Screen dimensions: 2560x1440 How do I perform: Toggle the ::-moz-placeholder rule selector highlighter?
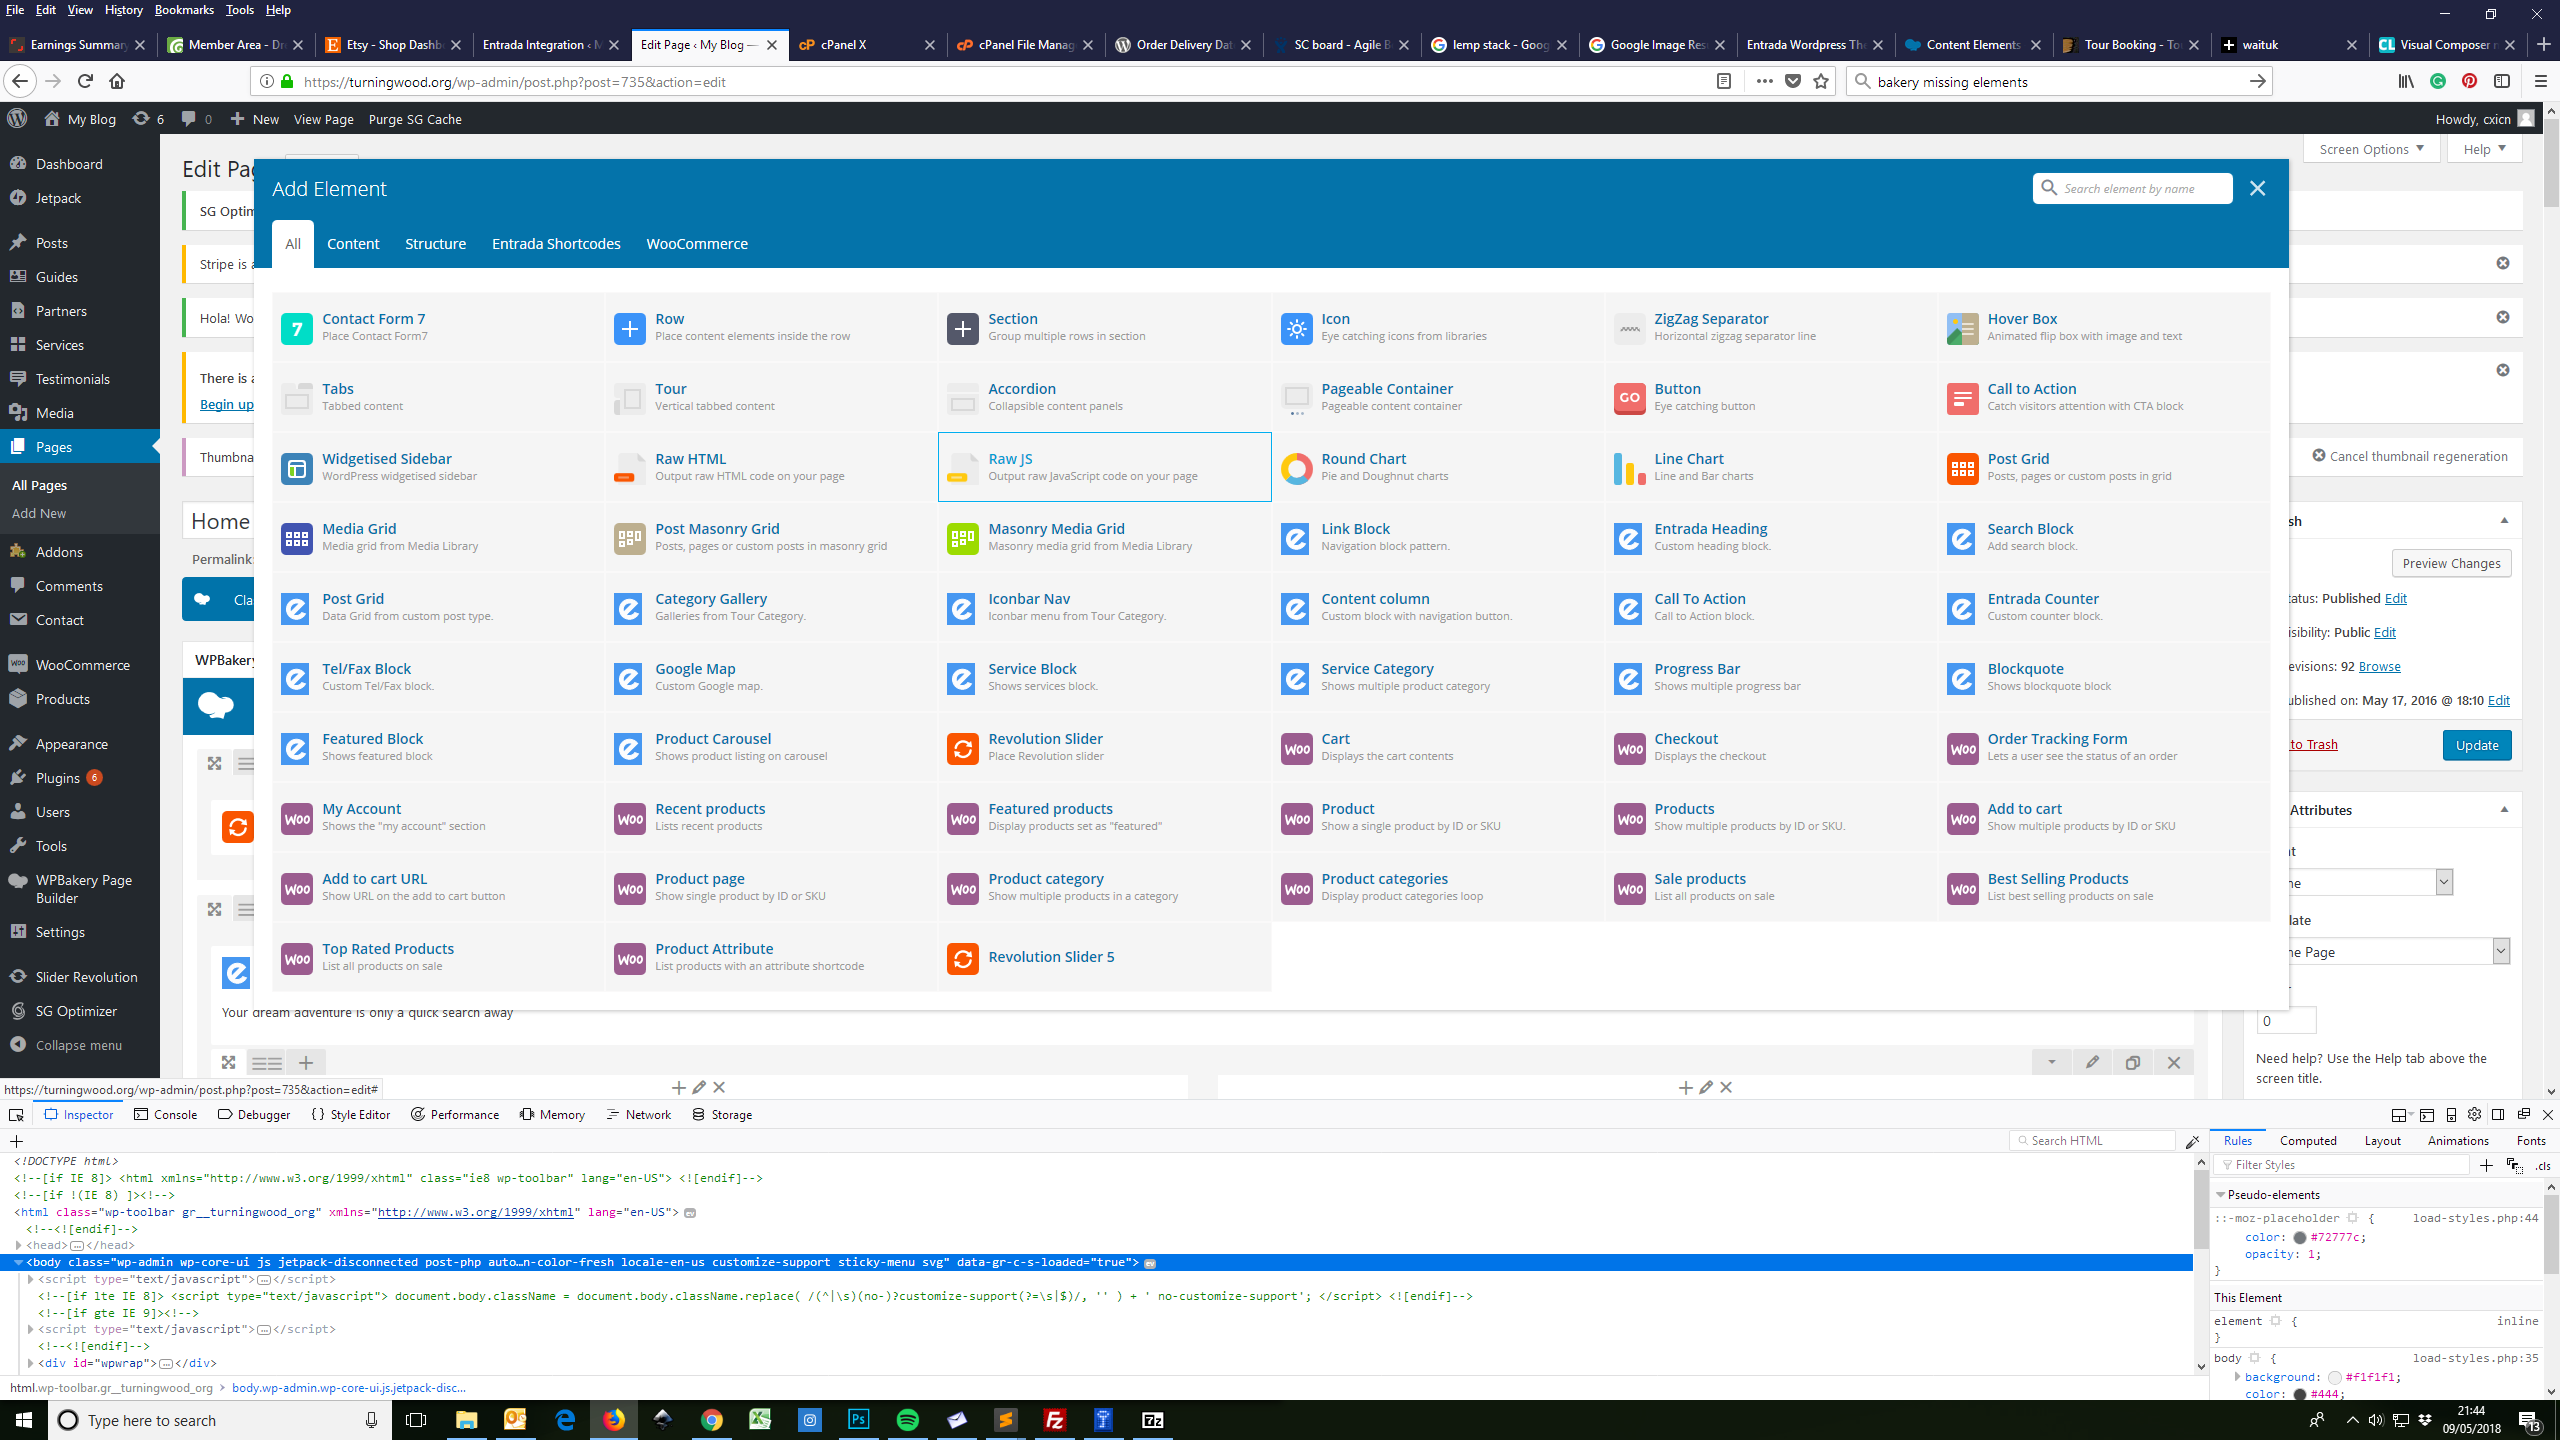[x=2353, y=1218]
